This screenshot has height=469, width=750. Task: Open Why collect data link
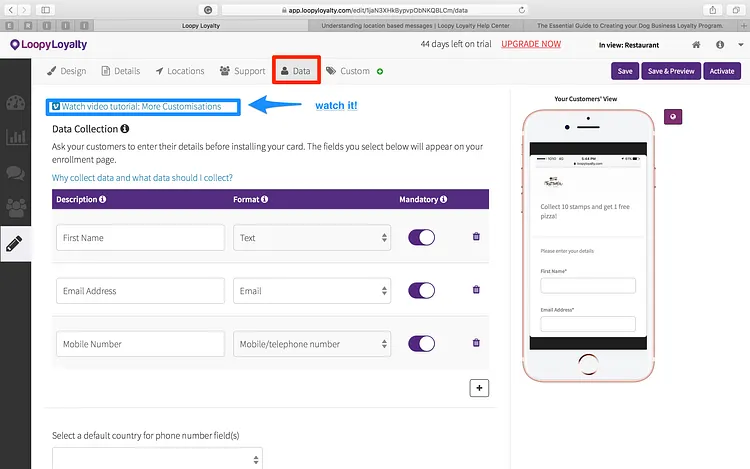142,178
